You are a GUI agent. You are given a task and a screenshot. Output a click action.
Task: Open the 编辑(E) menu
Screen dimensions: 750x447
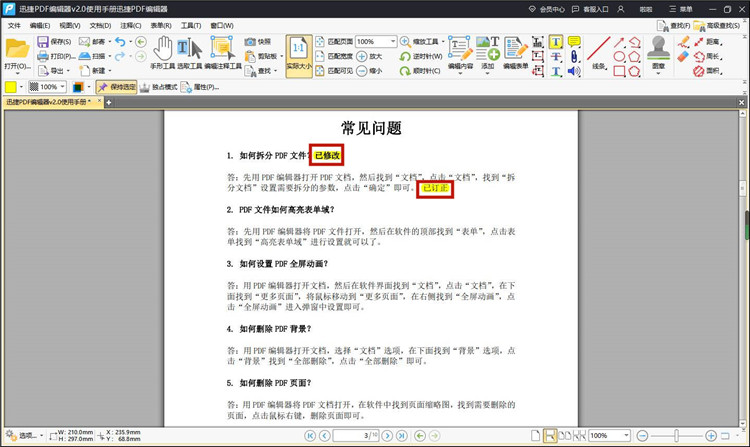pyautogui.click(x=40, y=25)
